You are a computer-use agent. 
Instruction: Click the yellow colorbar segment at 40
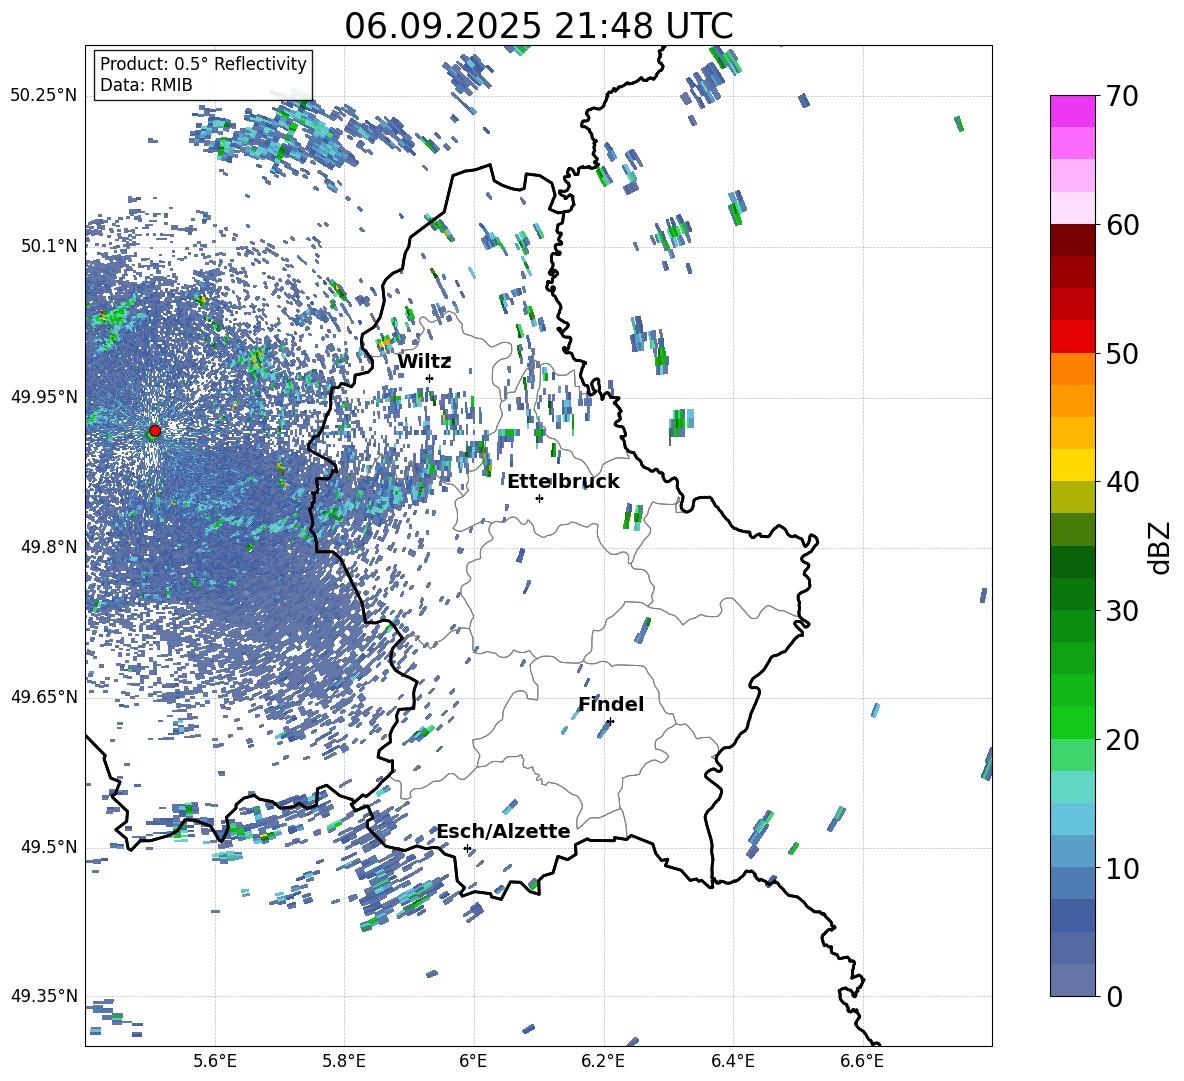tap(1072, 465)
